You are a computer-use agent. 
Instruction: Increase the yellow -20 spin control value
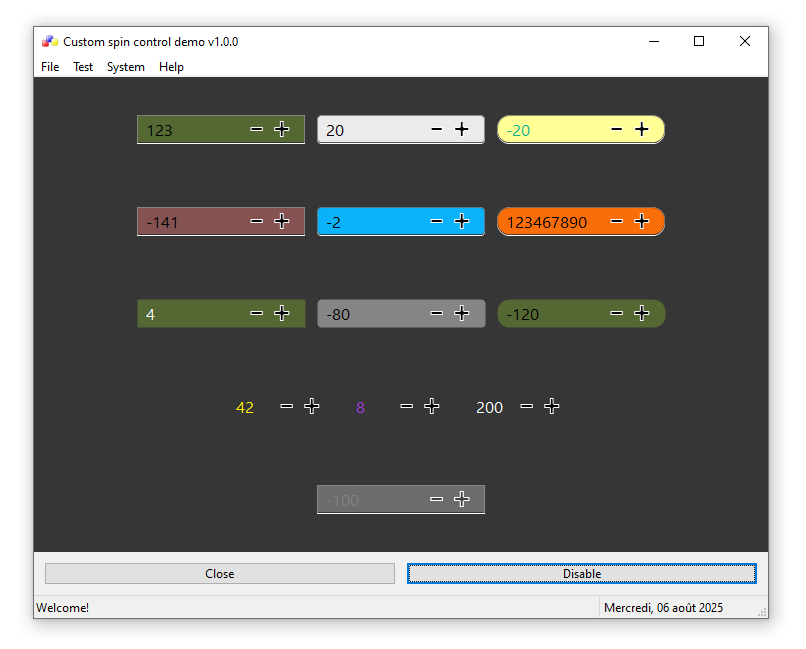coord(642,129)
